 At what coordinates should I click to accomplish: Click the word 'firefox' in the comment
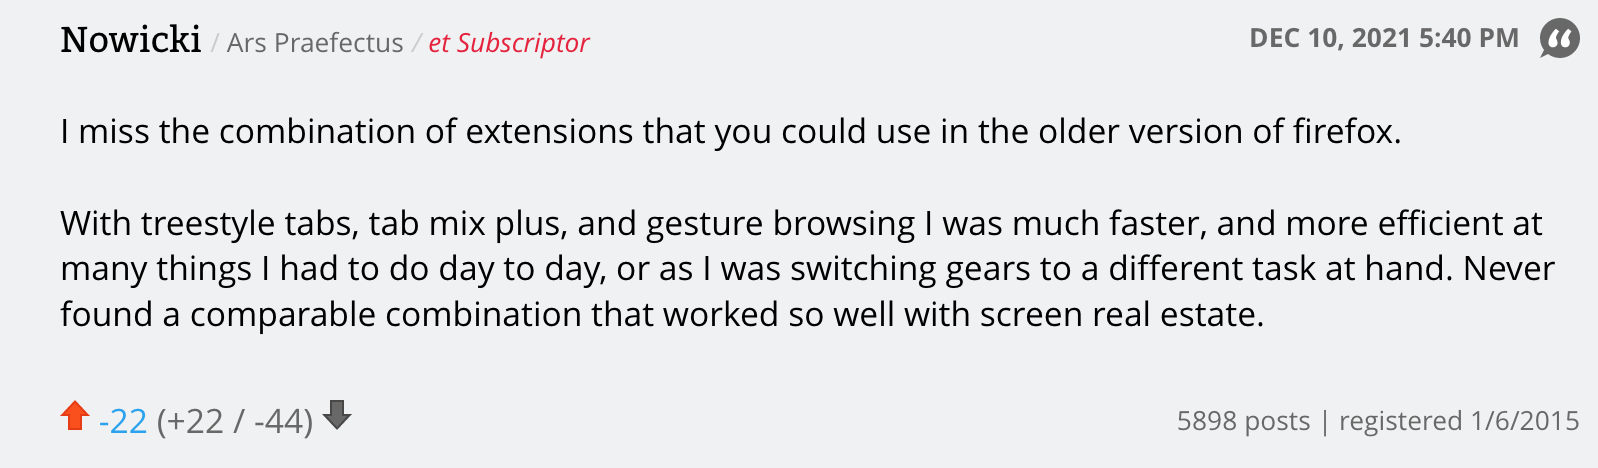[1345, 132]
